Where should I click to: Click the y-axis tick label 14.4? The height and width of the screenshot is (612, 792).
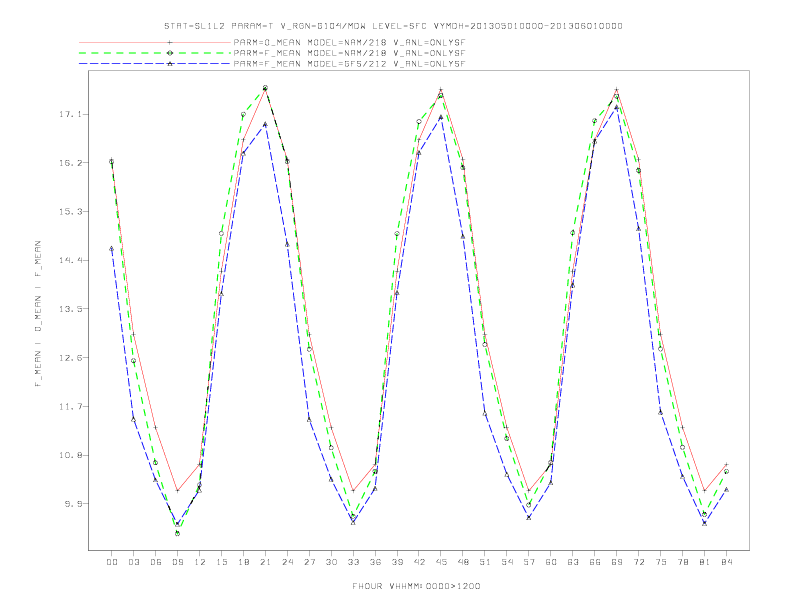(69, 261)
